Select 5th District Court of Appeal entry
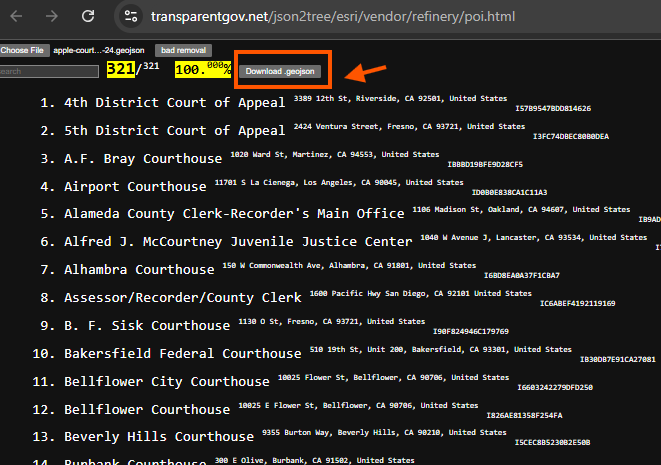The image size is (661, 465). point(174,131)
